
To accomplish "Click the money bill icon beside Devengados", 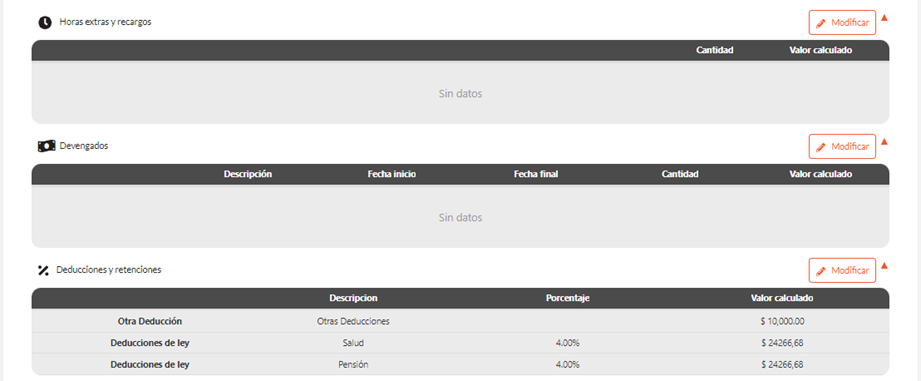I will click(x=46, y=146).
